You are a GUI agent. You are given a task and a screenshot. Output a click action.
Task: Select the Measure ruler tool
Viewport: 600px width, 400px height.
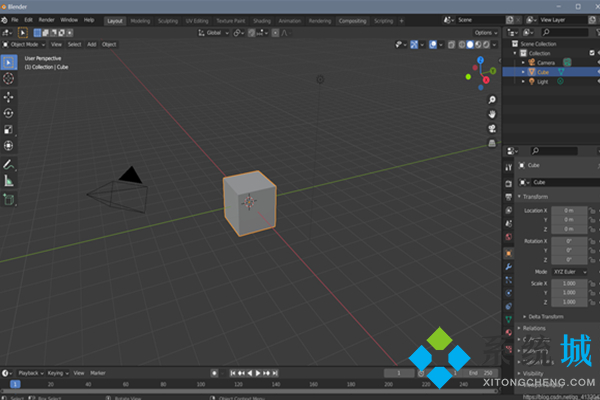click(8, 181)
